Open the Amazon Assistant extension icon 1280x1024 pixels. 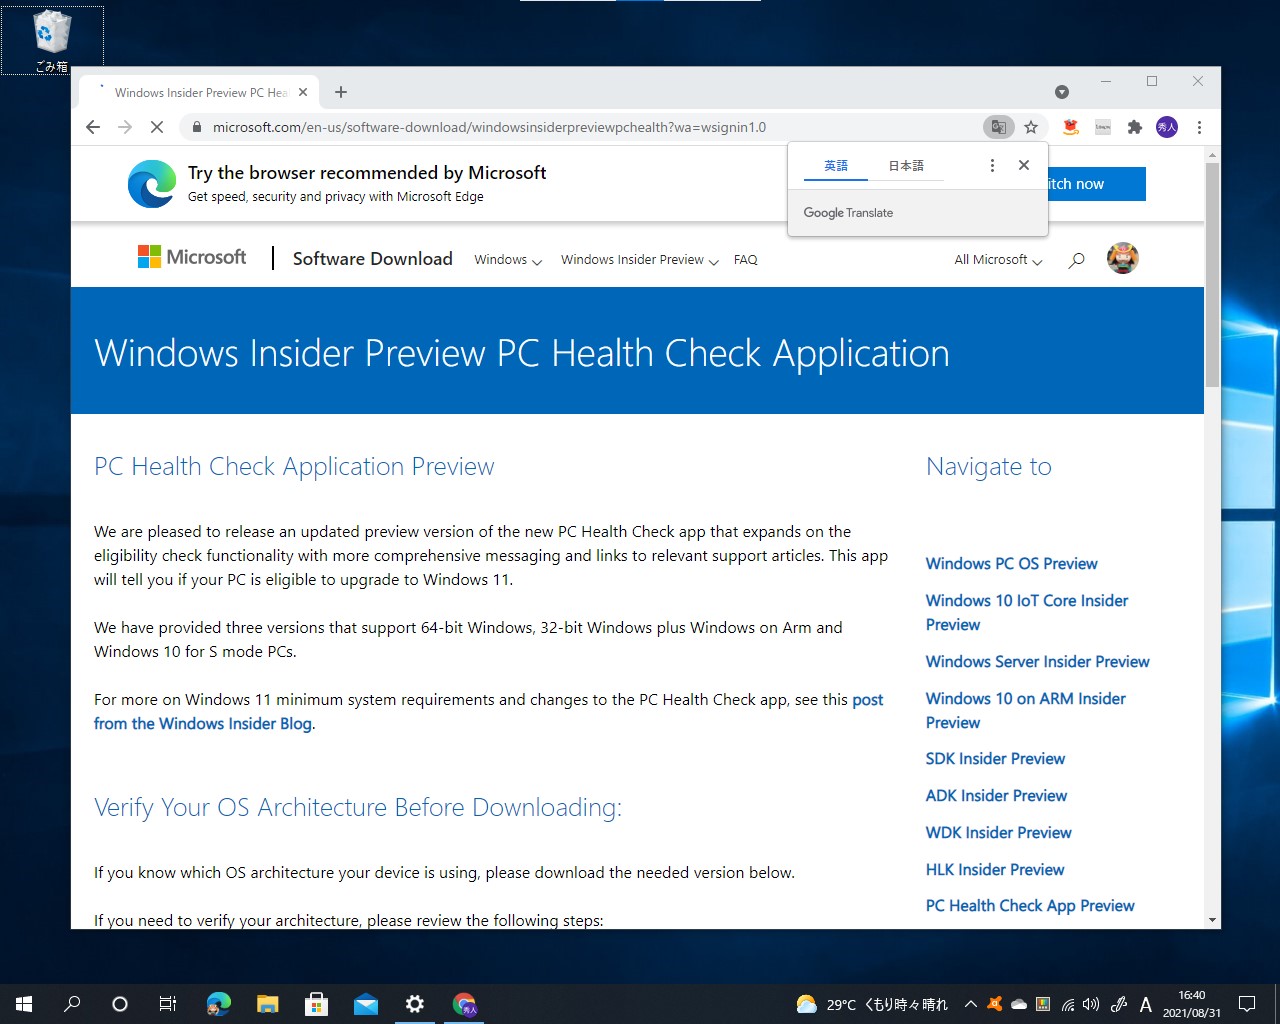[x=1070, y=127]
